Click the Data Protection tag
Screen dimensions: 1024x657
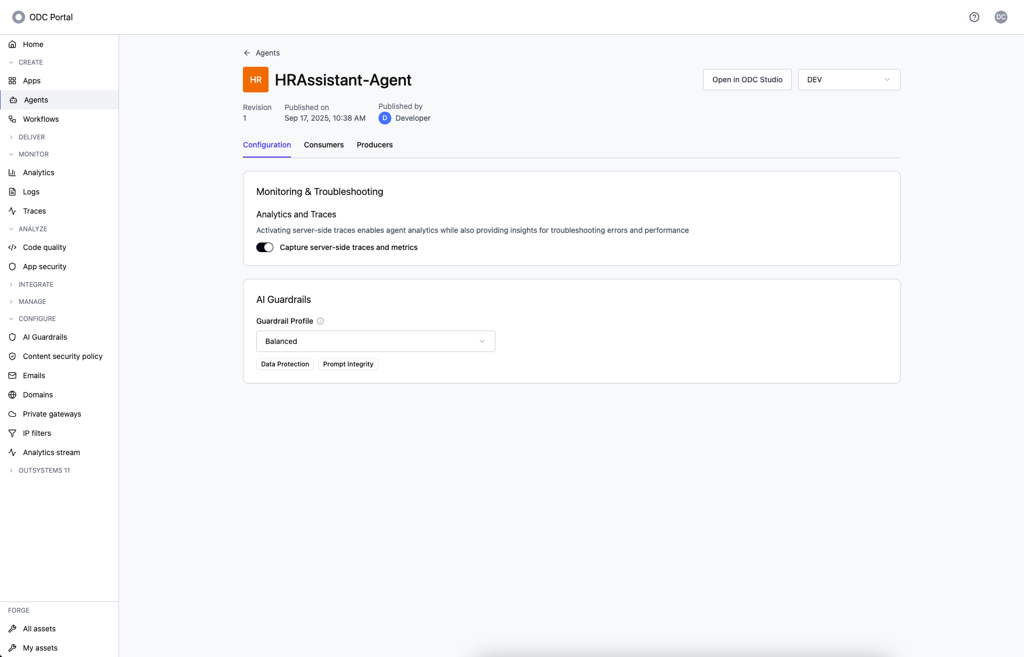(x=285, y=364)
